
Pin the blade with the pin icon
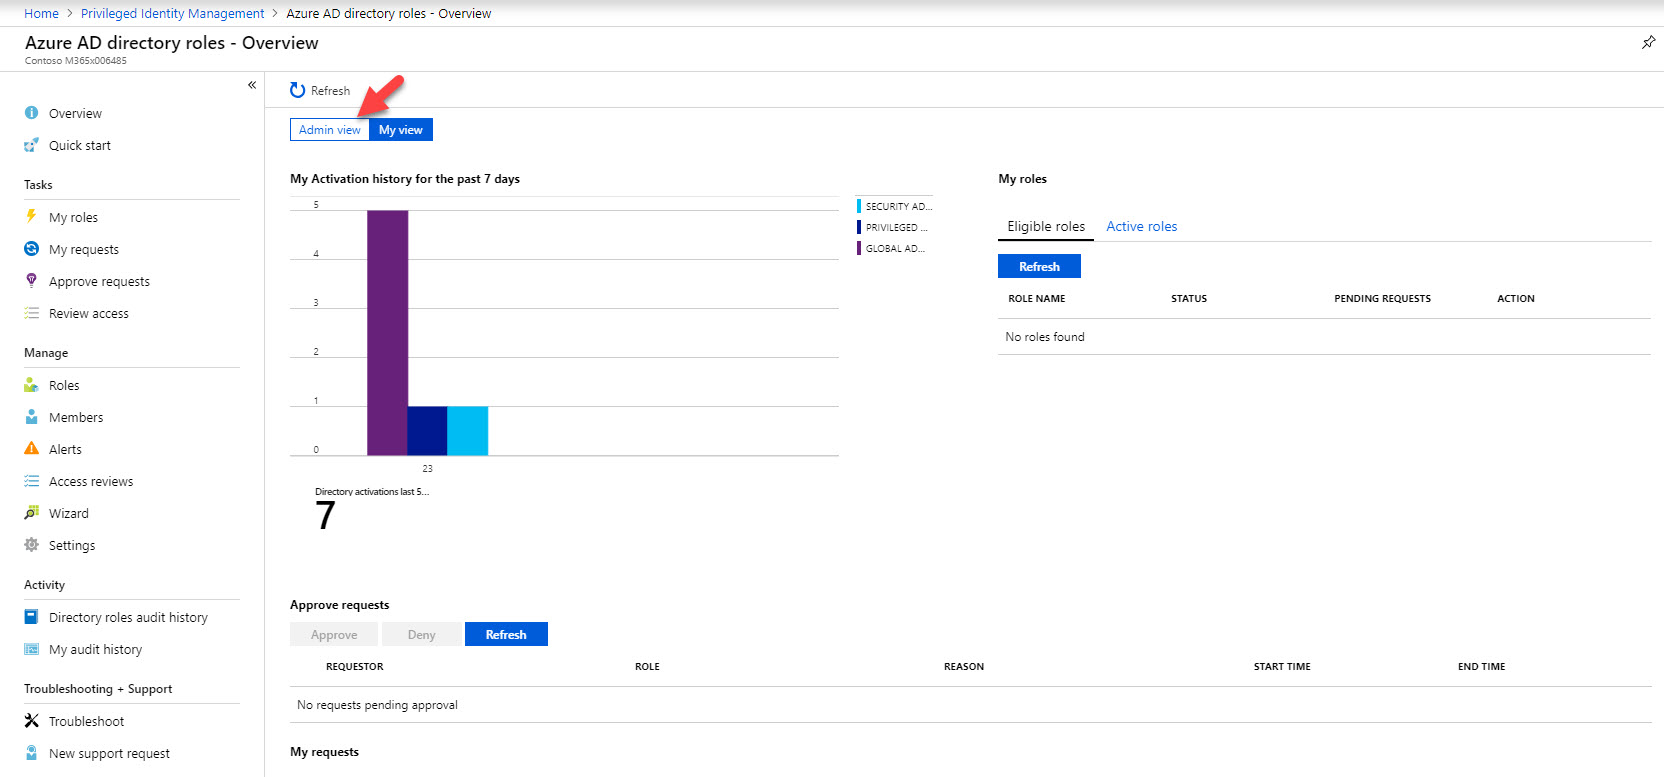pos(1648,42)
